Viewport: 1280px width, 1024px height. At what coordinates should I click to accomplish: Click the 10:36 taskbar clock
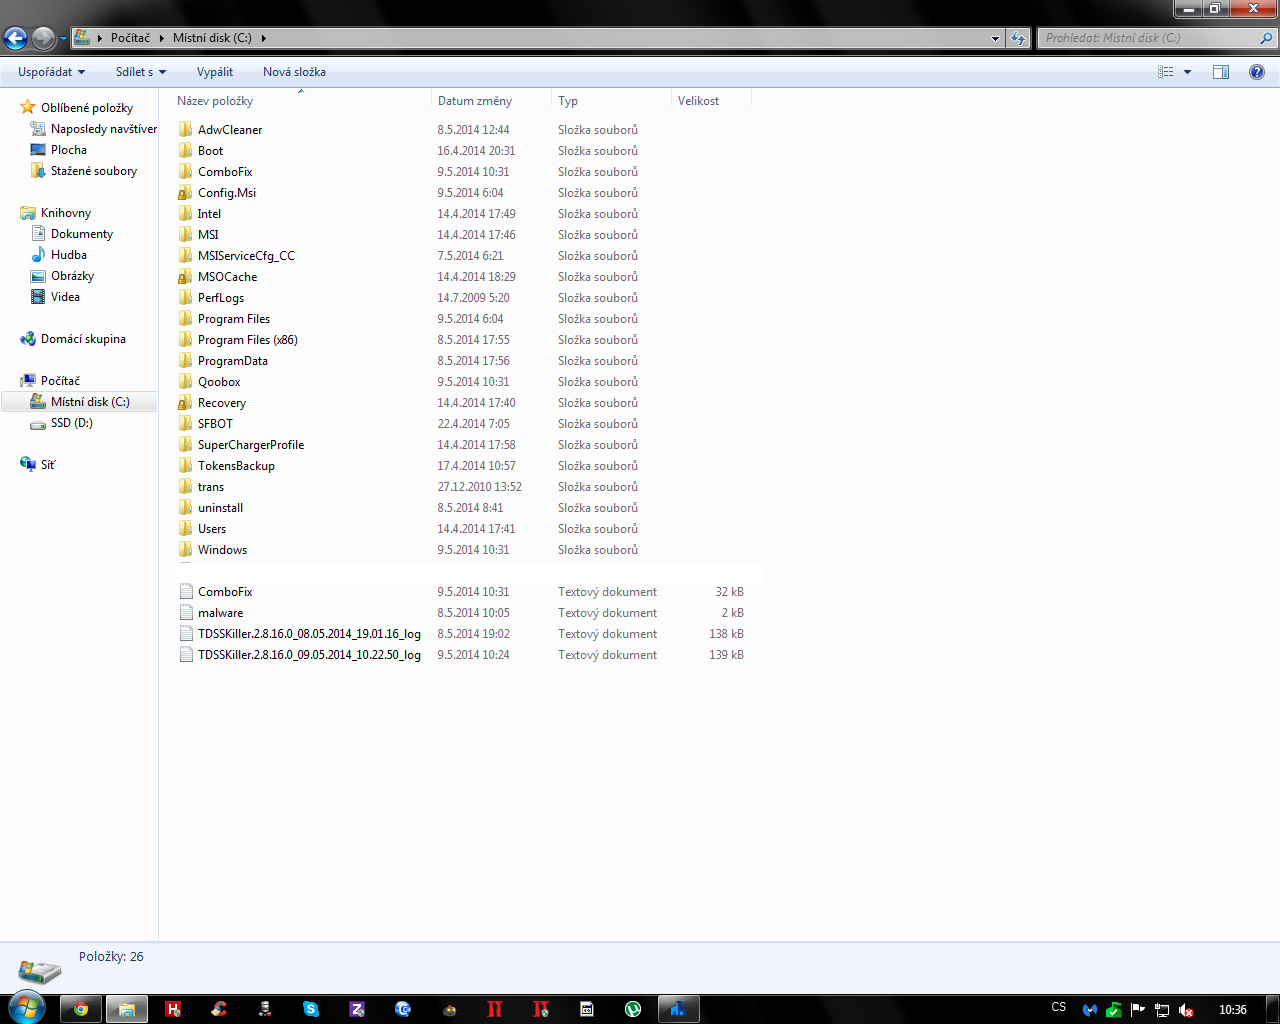click(1233, 1010)
